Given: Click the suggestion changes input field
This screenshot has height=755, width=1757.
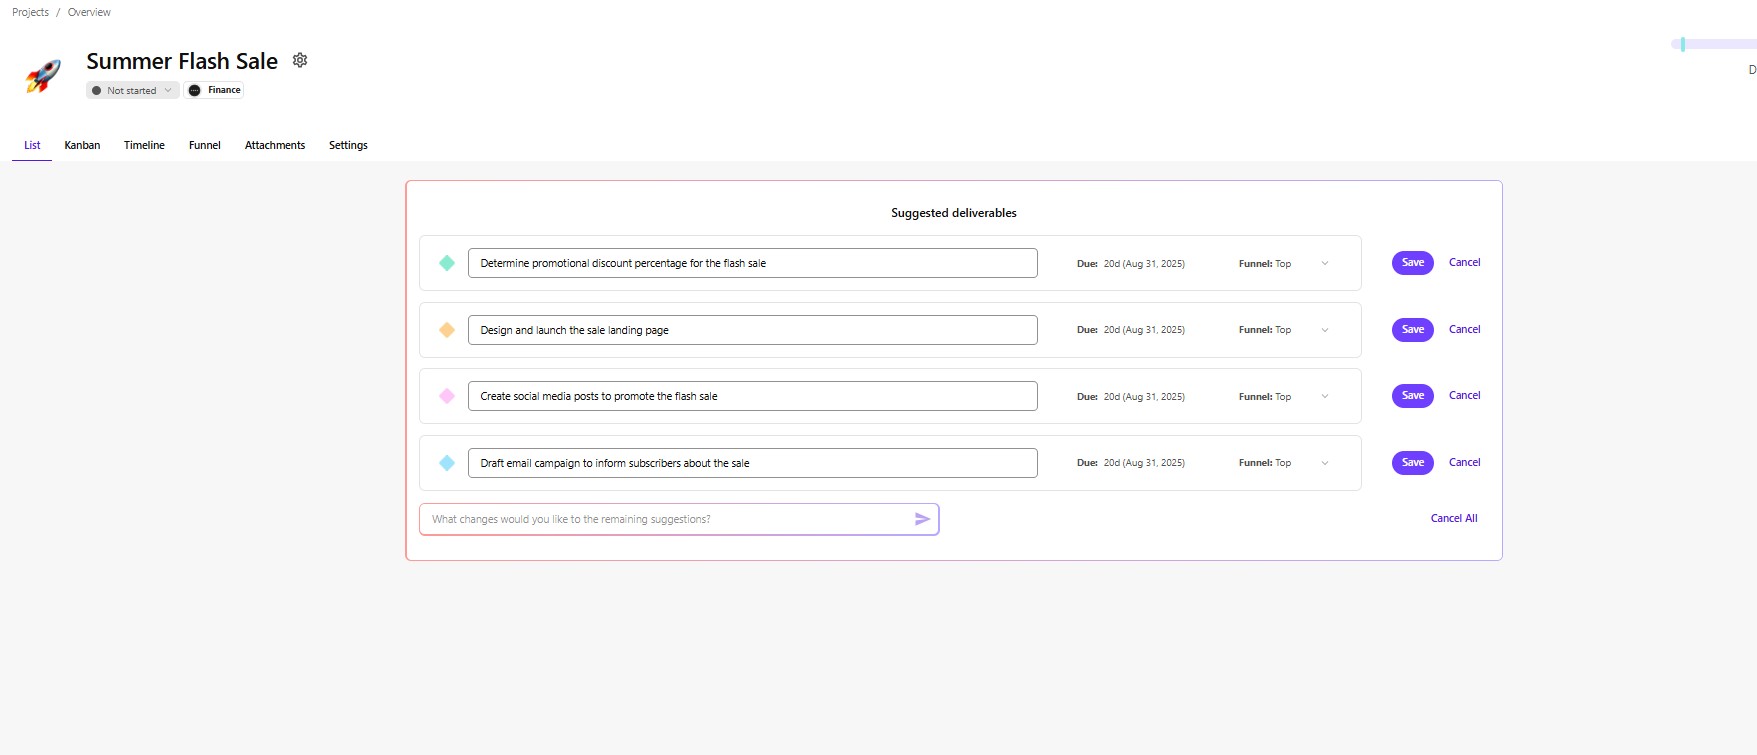Looking at the screenshot, I should 665,519.
